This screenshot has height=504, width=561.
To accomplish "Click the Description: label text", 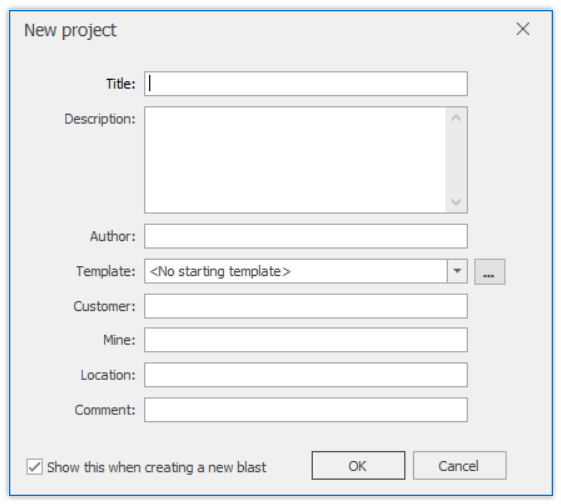I will 100,119.
